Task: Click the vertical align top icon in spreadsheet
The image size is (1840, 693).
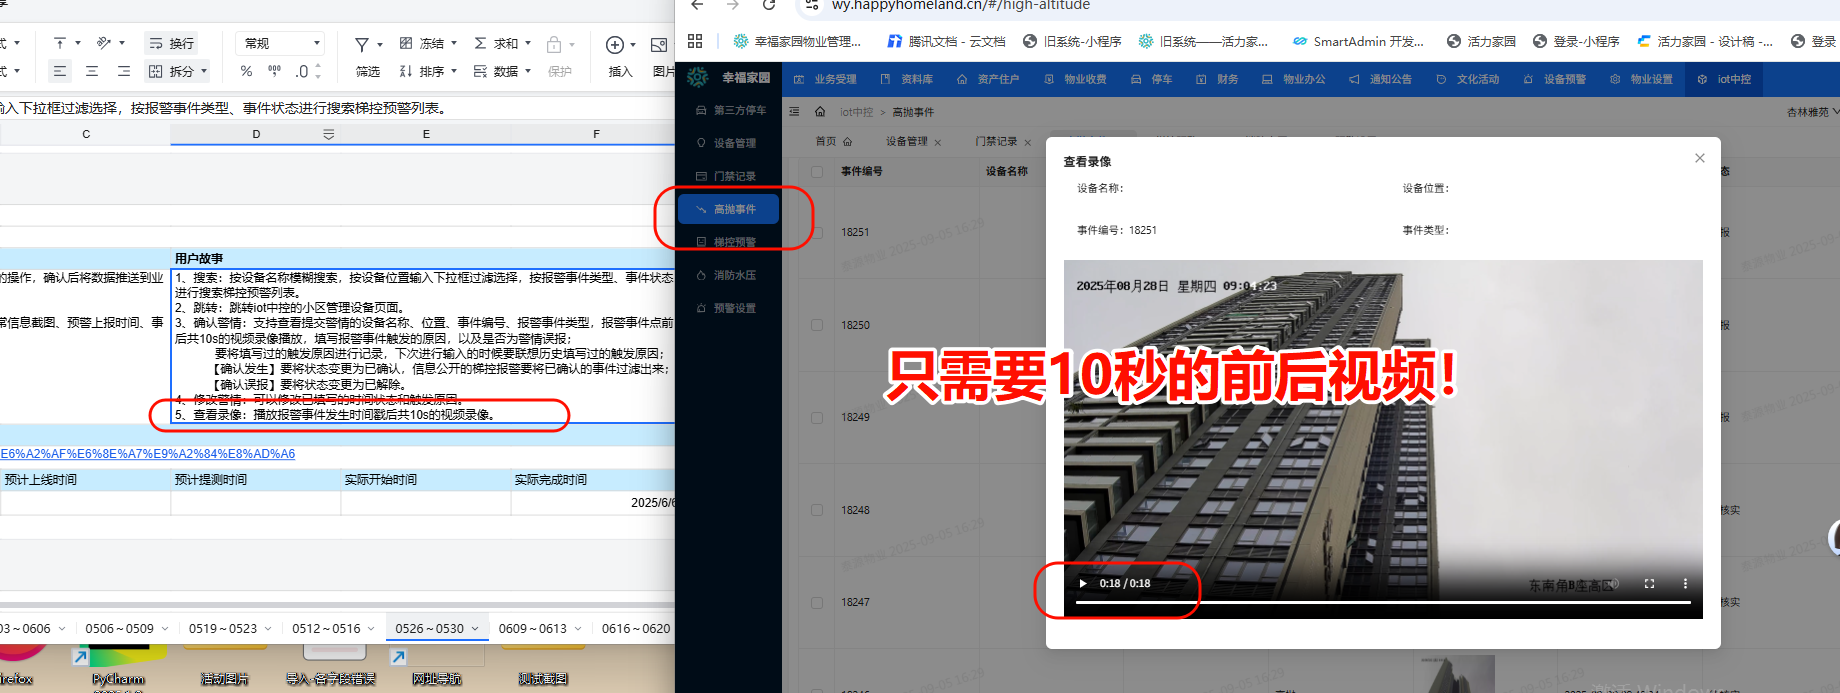Action: pyautogui.click(x=60, y=43)
